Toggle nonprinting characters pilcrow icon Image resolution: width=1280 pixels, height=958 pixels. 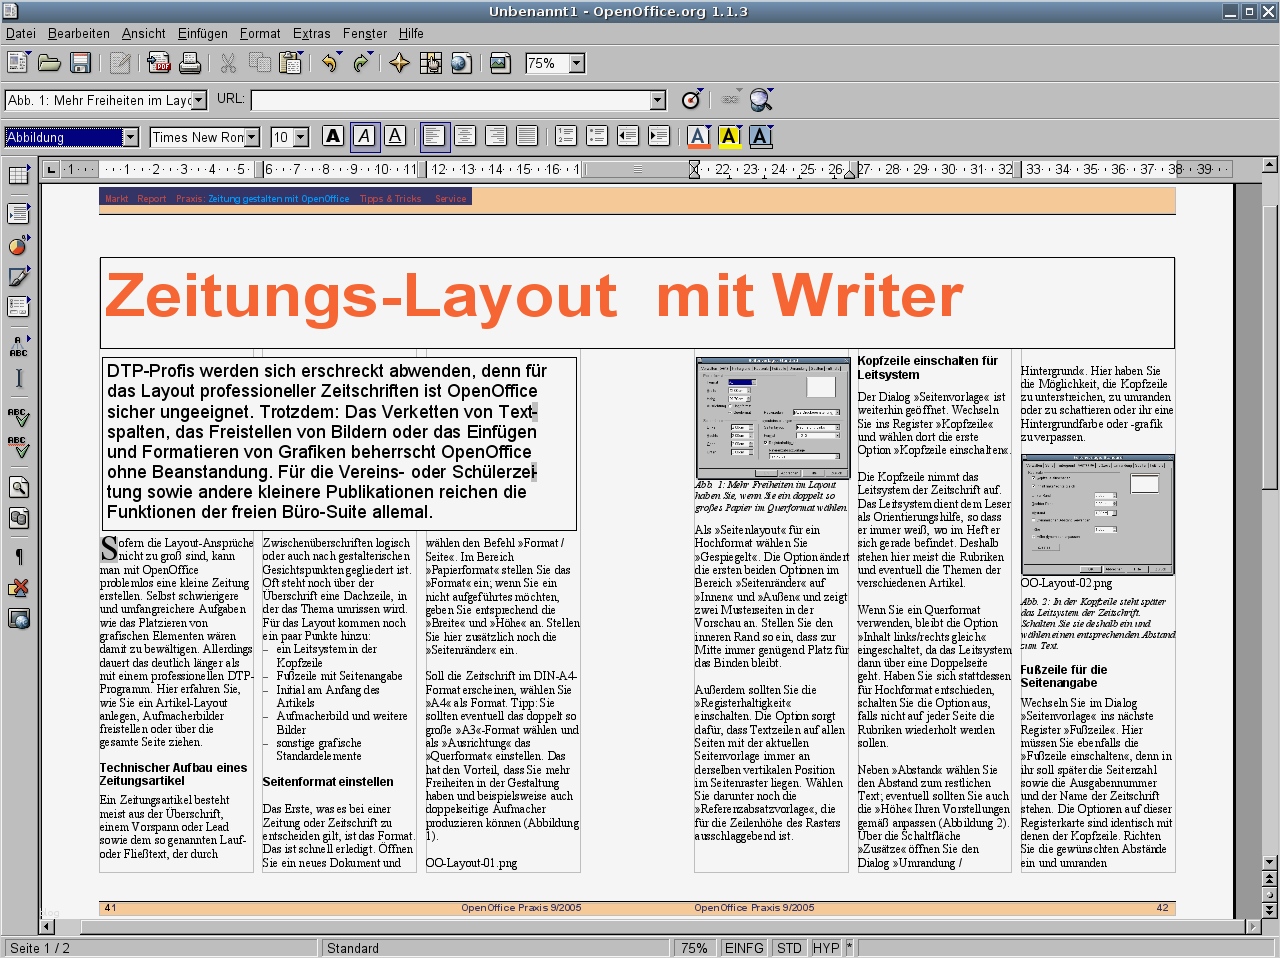(18, 556)
